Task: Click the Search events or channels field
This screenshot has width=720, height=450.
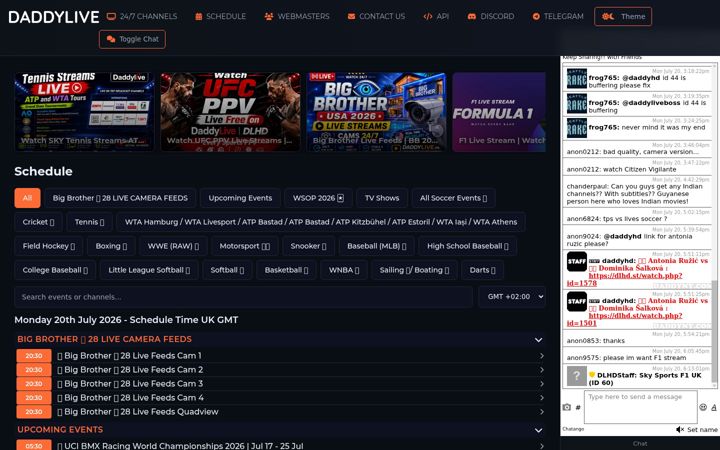Action: [243, 297]
